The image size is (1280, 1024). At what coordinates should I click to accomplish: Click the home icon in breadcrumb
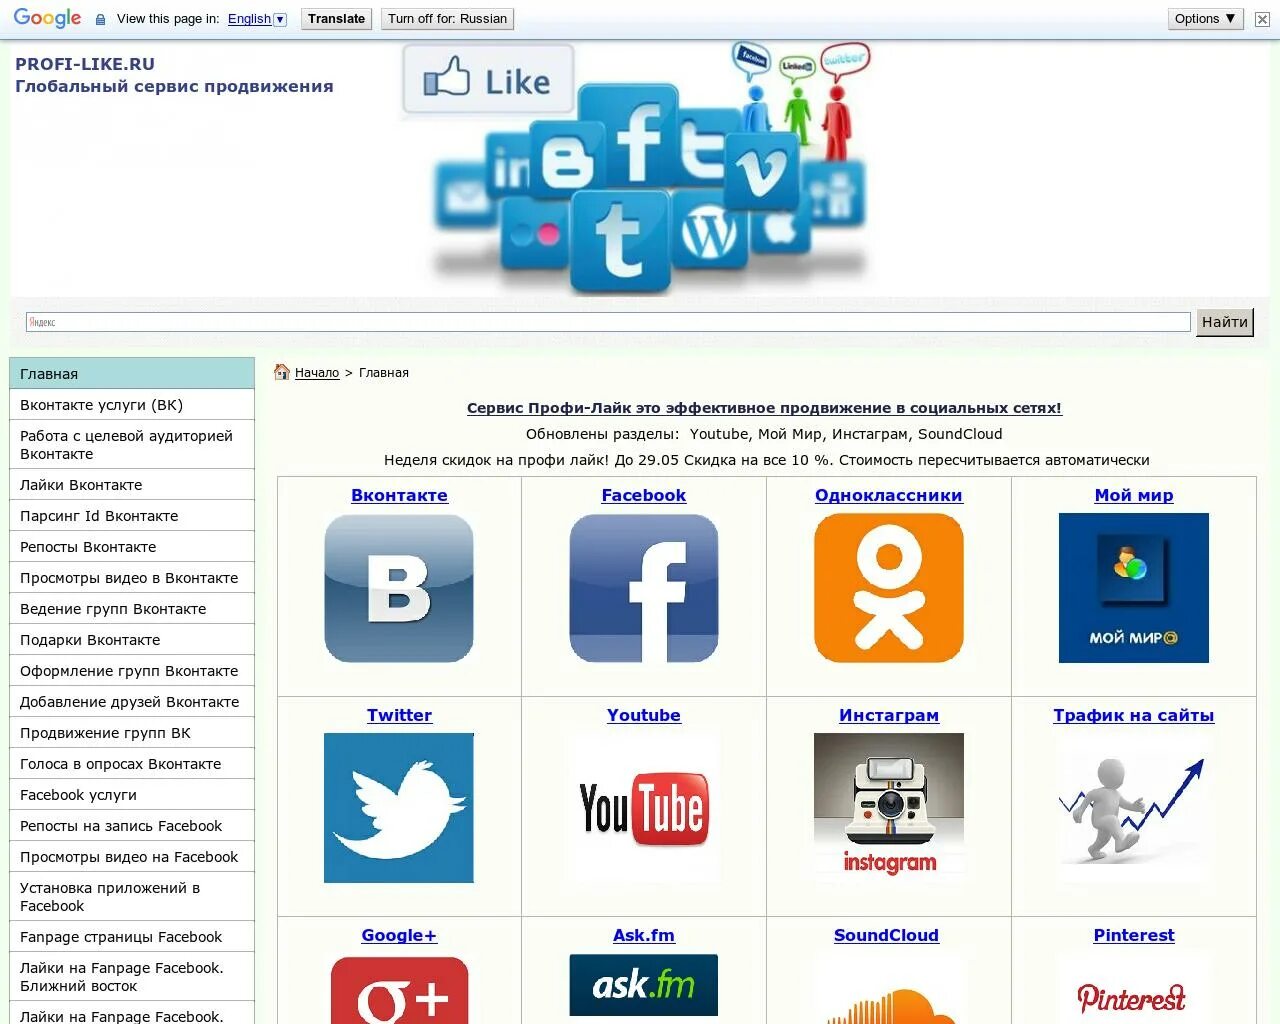pyautogui.click(x=282, y=372)
